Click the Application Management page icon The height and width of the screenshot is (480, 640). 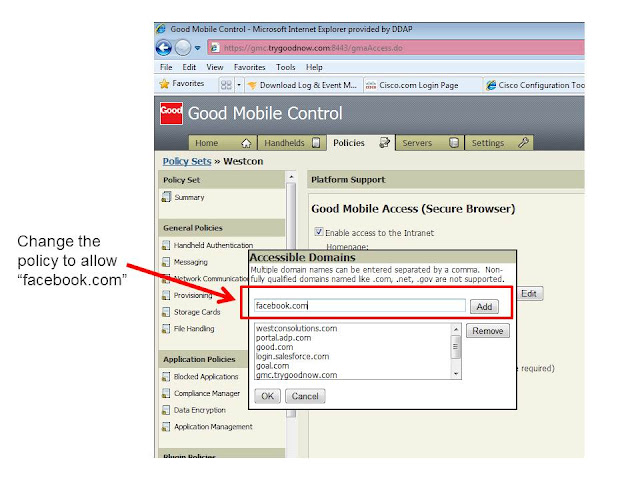pos(166,427)
